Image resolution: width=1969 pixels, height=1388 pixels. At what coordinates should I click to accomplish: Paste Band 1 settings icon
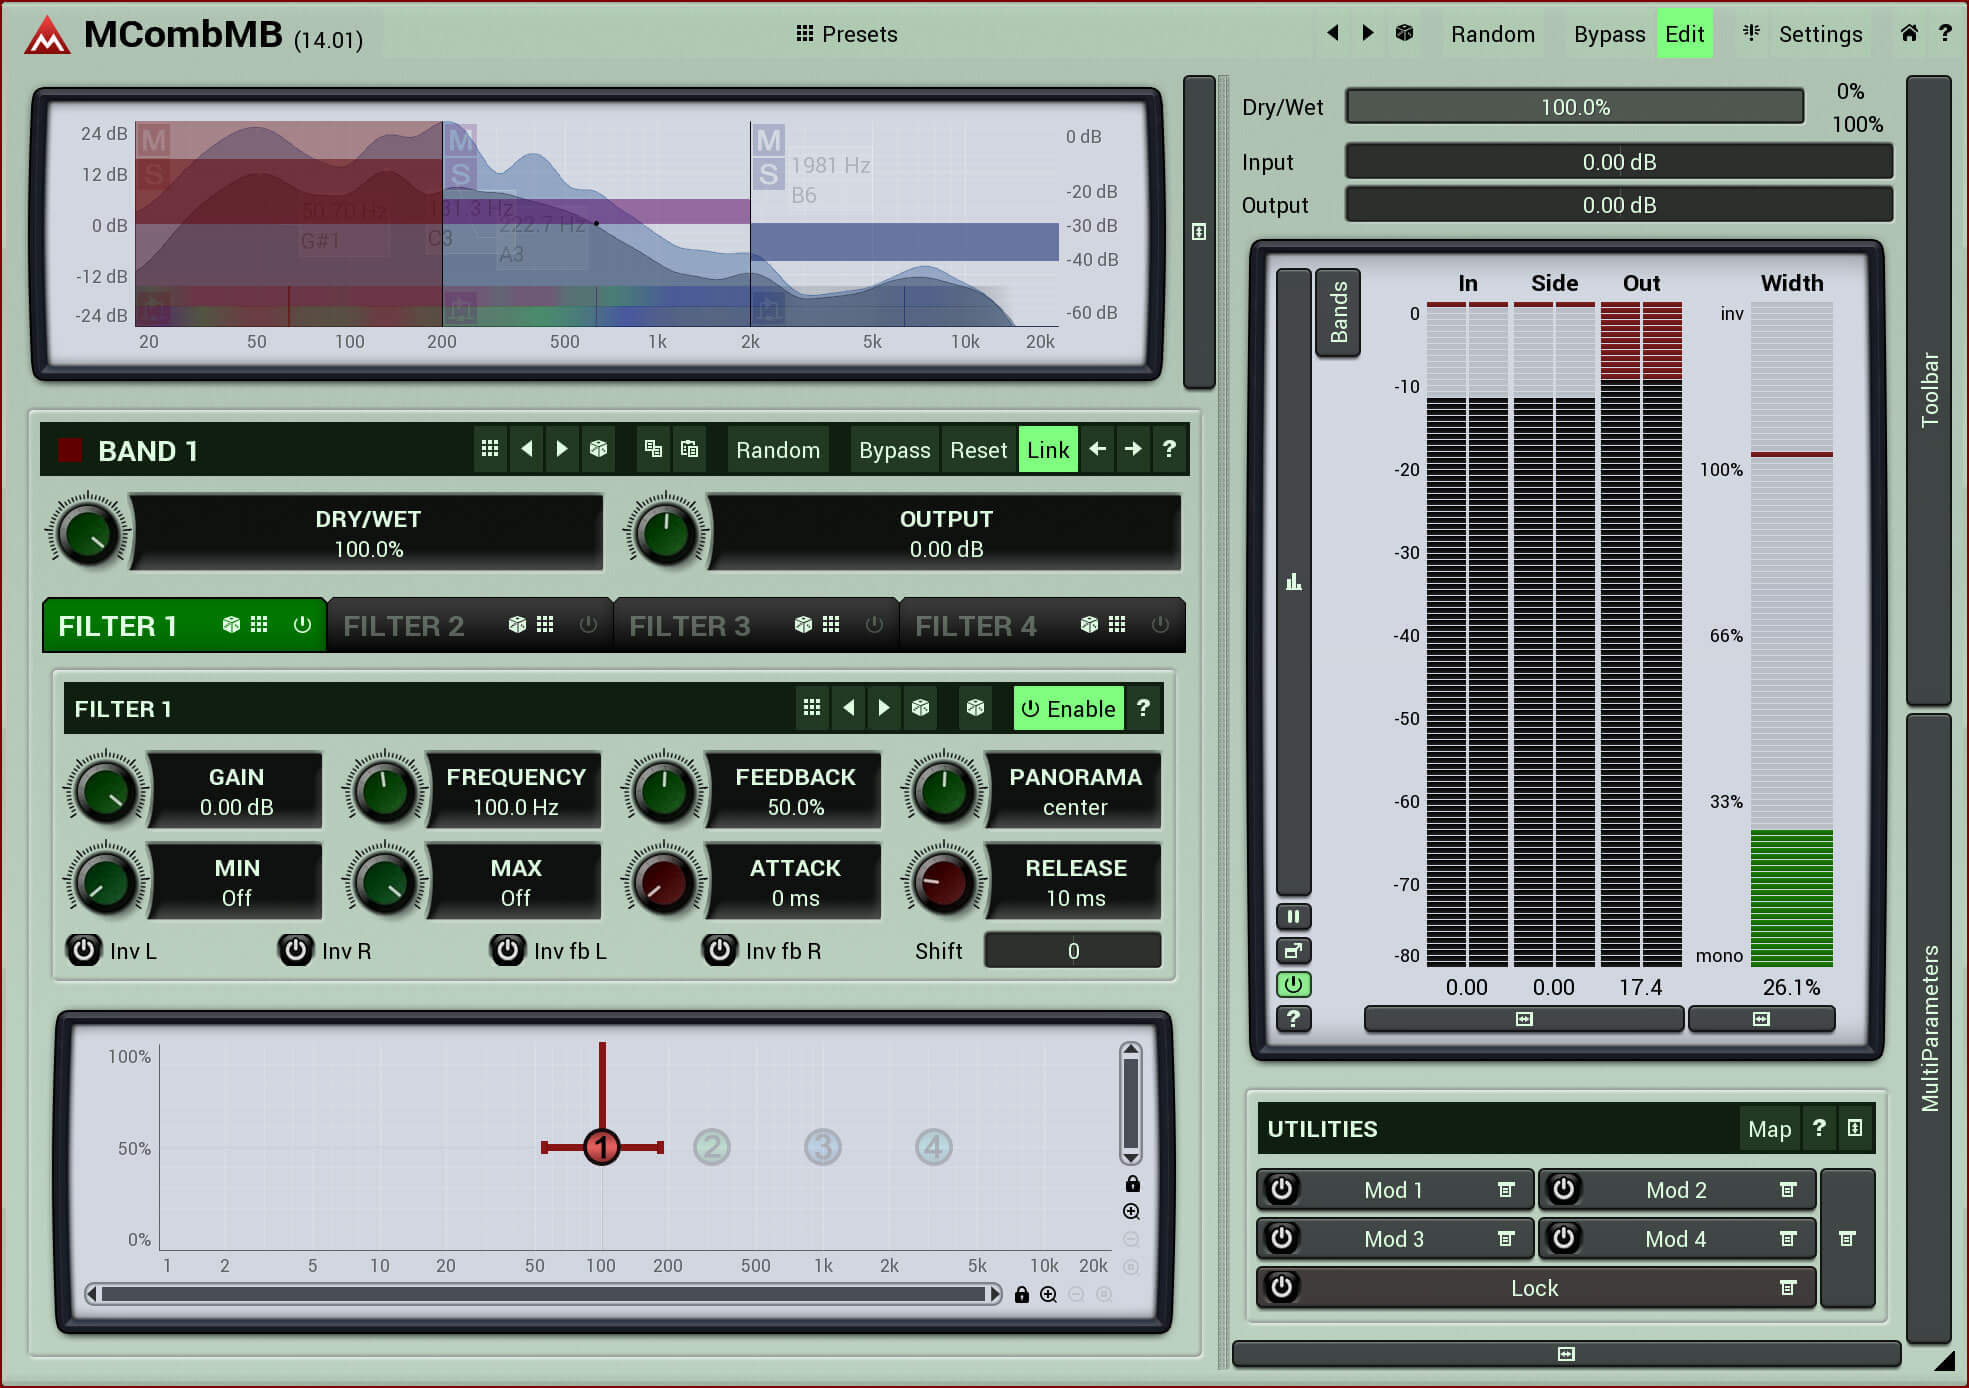coord(689,449)
